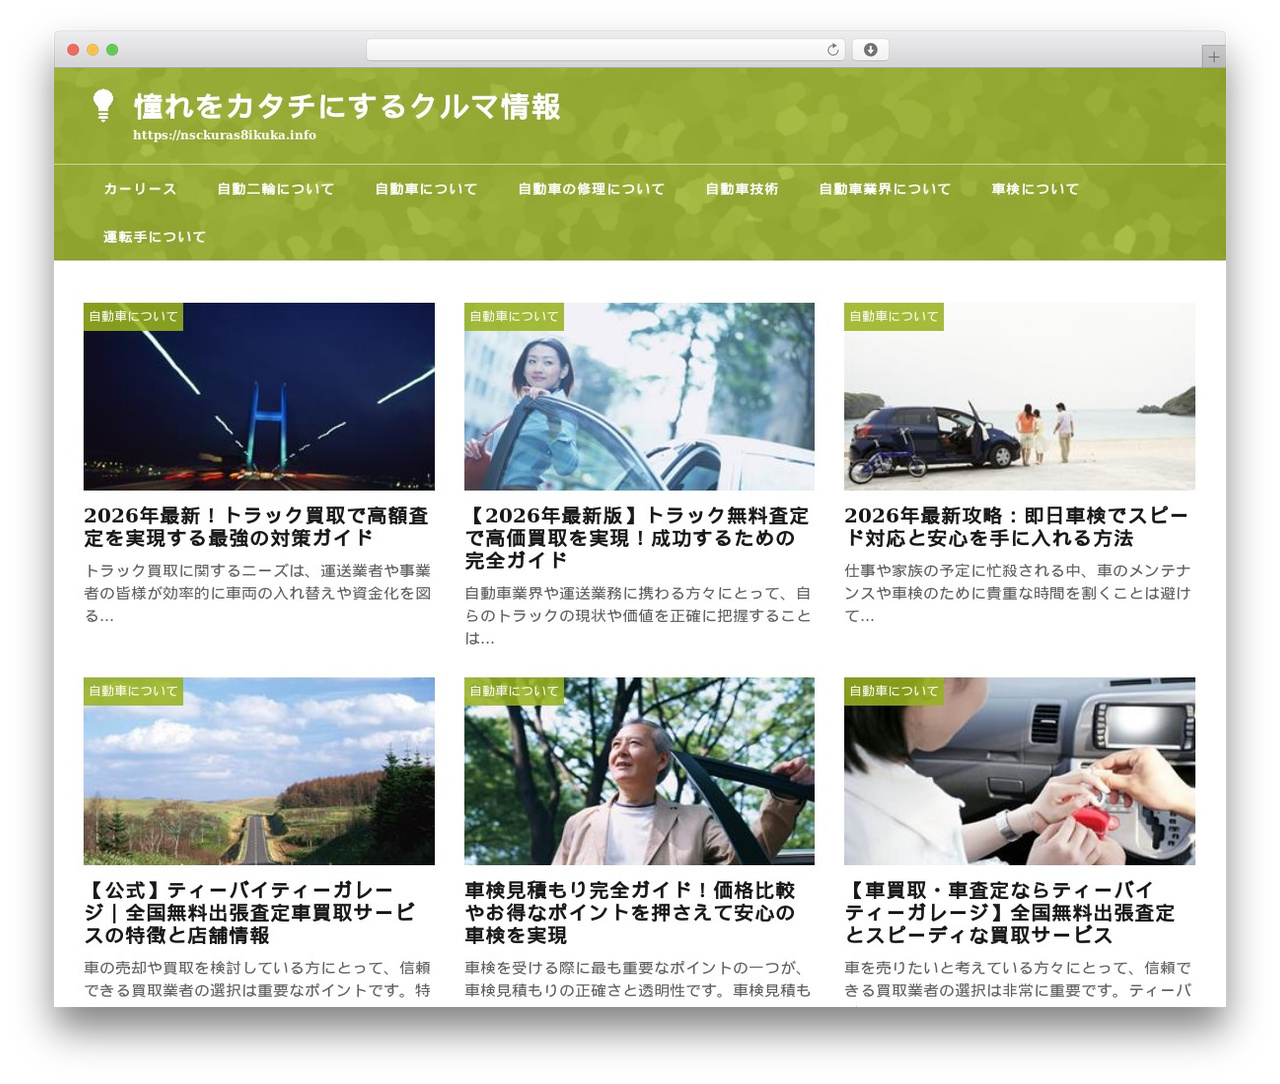Open the 運転手について menu item

tap(155, 237)
